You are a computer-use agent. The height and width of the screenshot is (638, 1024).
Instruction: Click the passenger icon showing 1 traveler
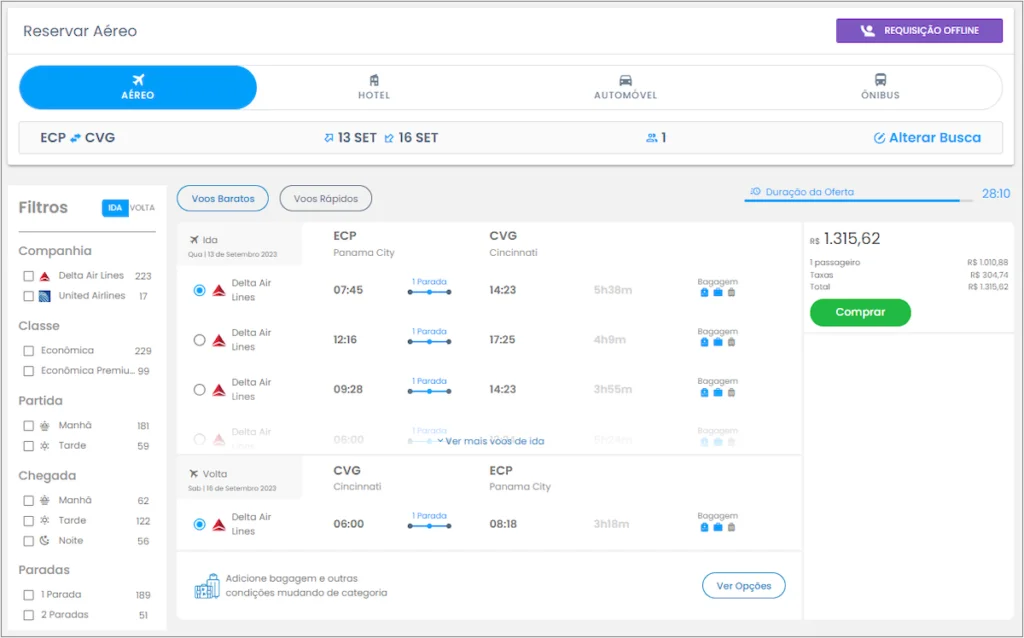point(650,136)
